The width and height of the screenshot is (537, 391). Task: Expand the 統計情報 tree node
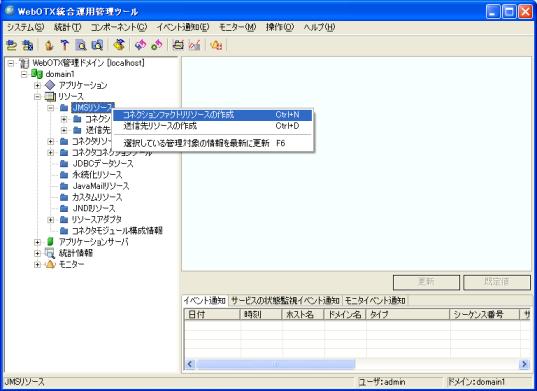point(37,253)
